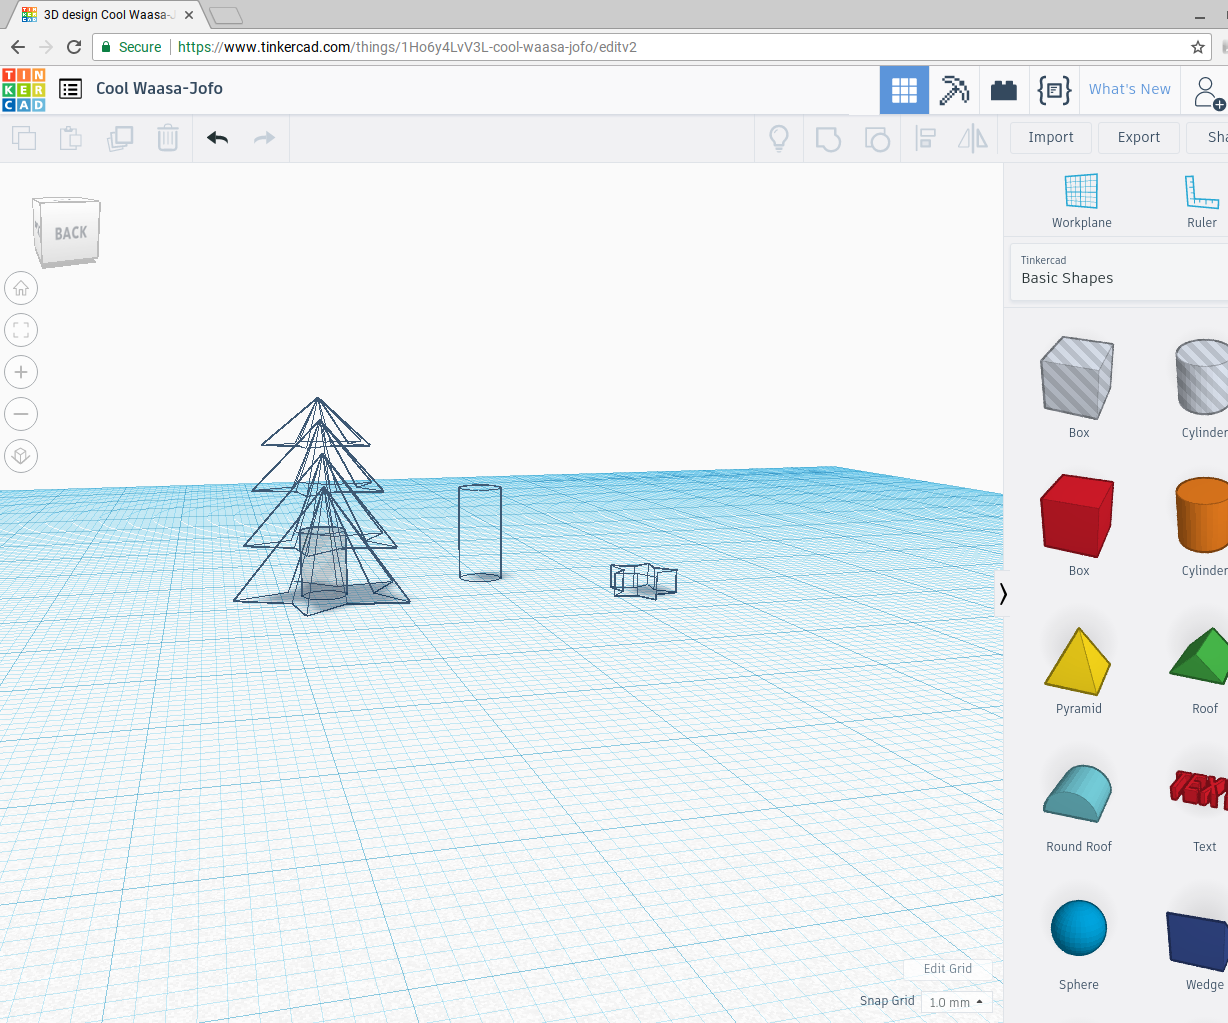Close the 3D design browser tab
The height and width of the screenshot is (1023, 1228).
pyautogui.click(x=189, y=15)
